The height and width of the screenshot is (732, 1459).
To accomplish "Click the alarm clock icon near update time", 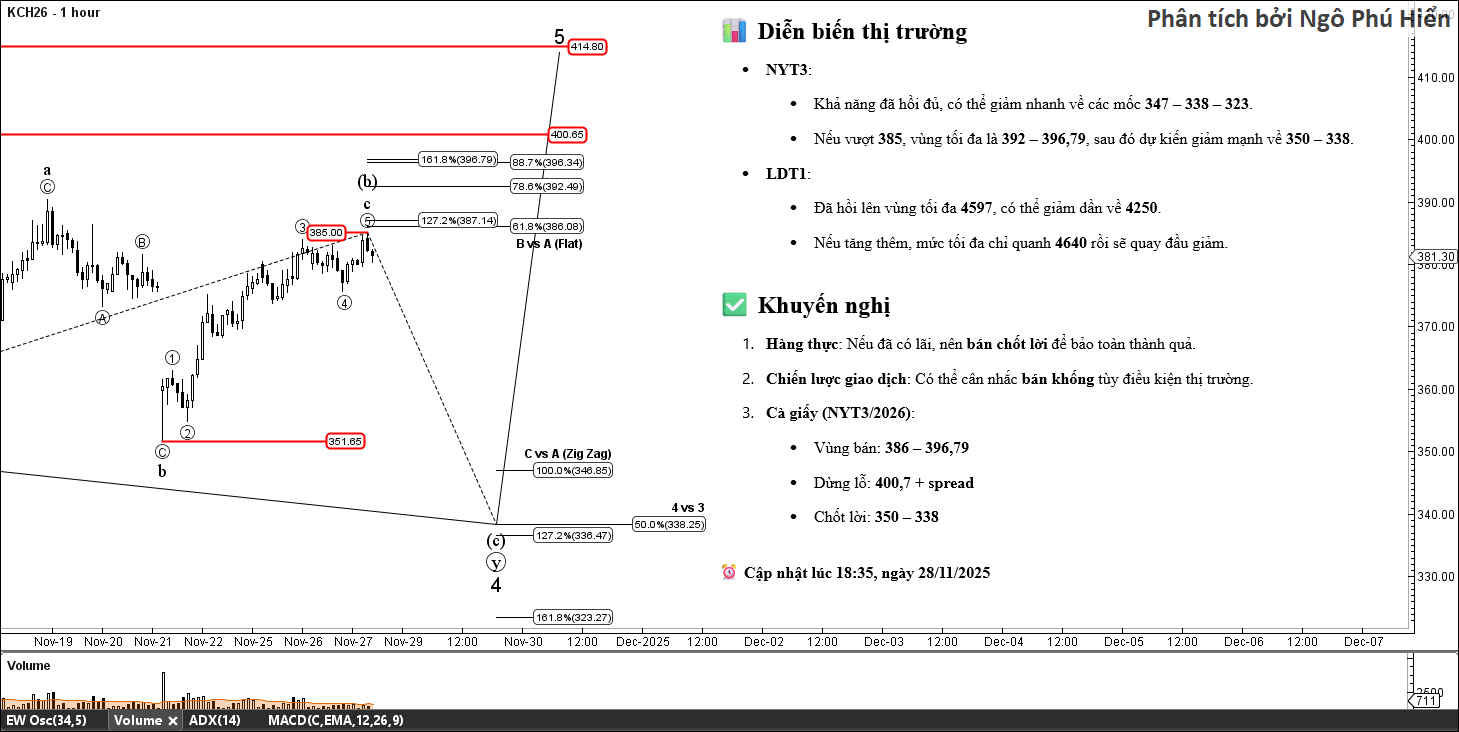I will (x=729, y=572).
